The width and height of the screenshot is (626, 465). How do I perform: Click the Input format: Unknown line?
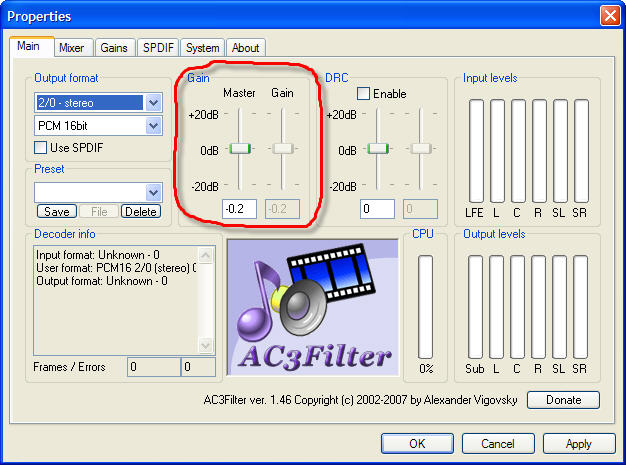pos(98,255)
